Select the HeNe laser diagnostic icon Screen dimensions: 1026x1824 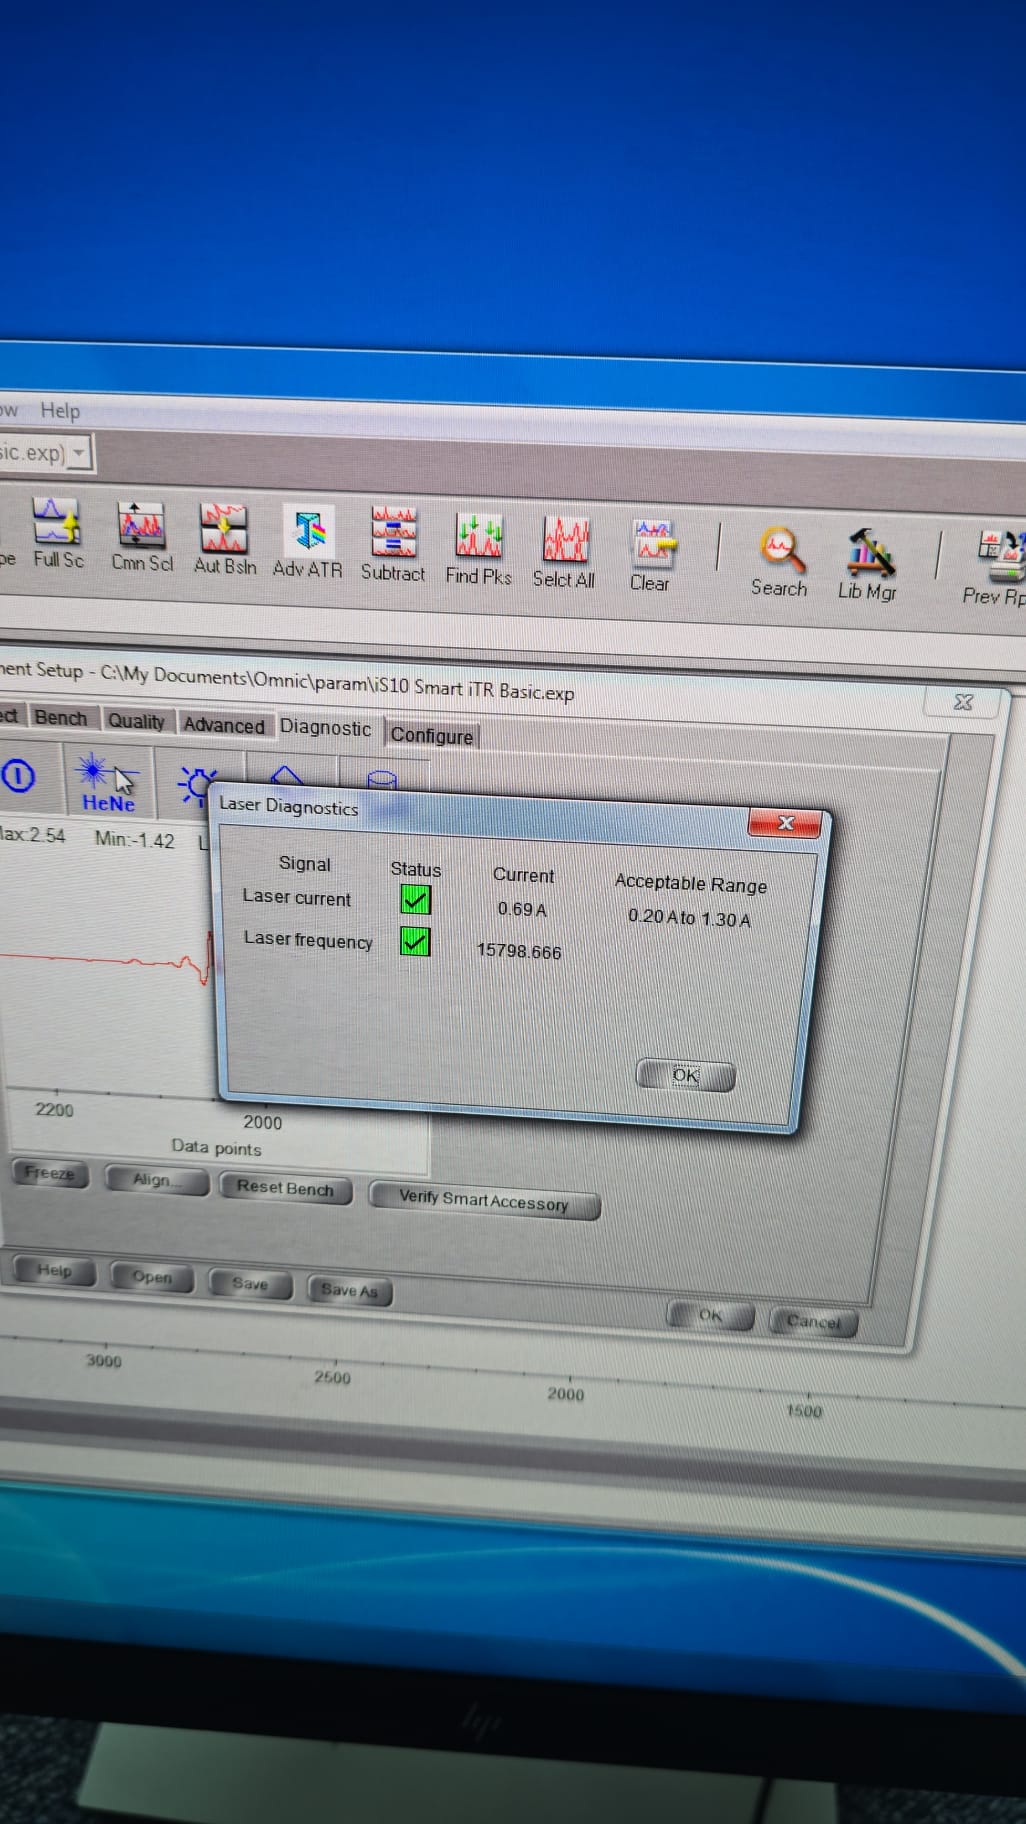click(x=108, y=782)
